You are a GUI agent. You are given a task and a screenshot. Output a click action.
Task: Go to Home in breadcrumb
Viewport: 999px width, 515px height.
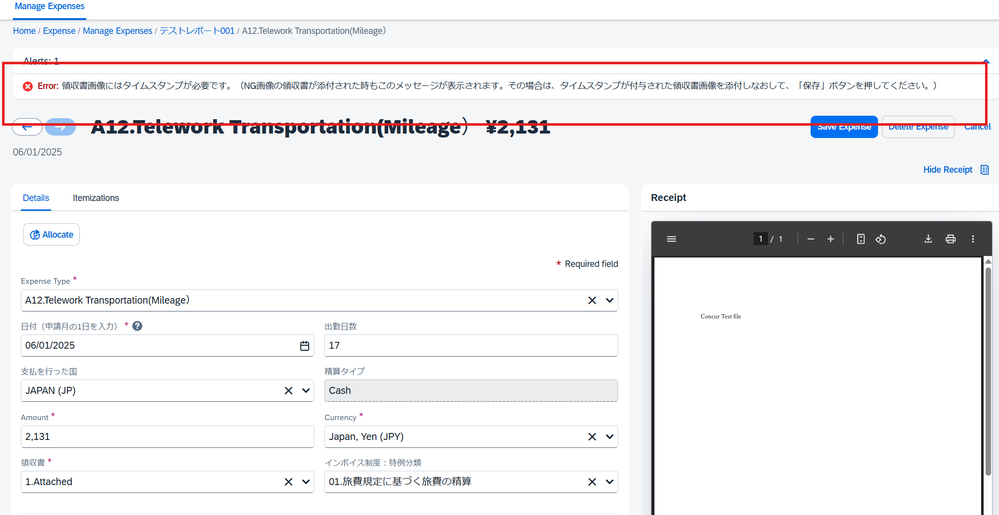[x=24, y=31]
